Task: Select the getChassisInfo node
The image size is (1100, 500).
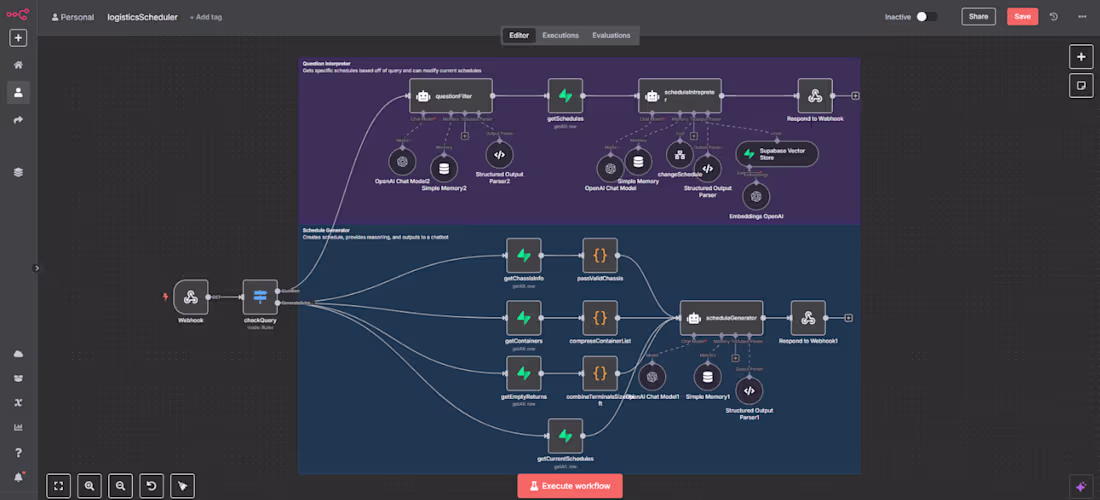Action: tap(524, 255)
